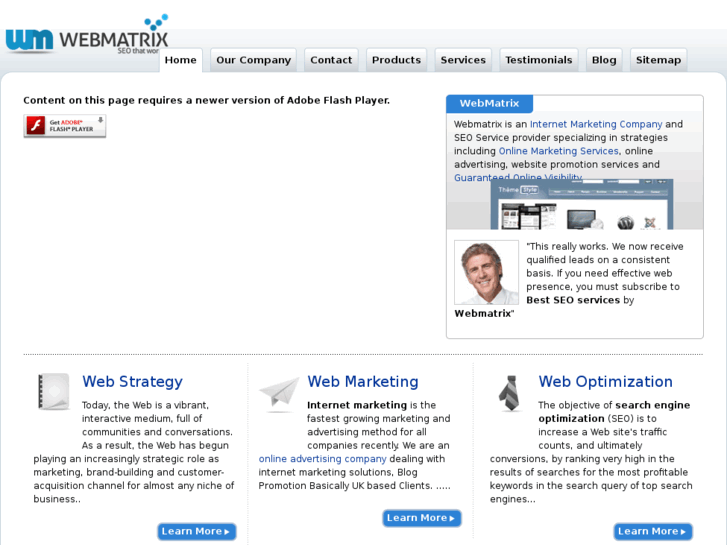The image size is (727, 545).
Task: Click the WebMatrix logo
Action: tap(87, 35)
